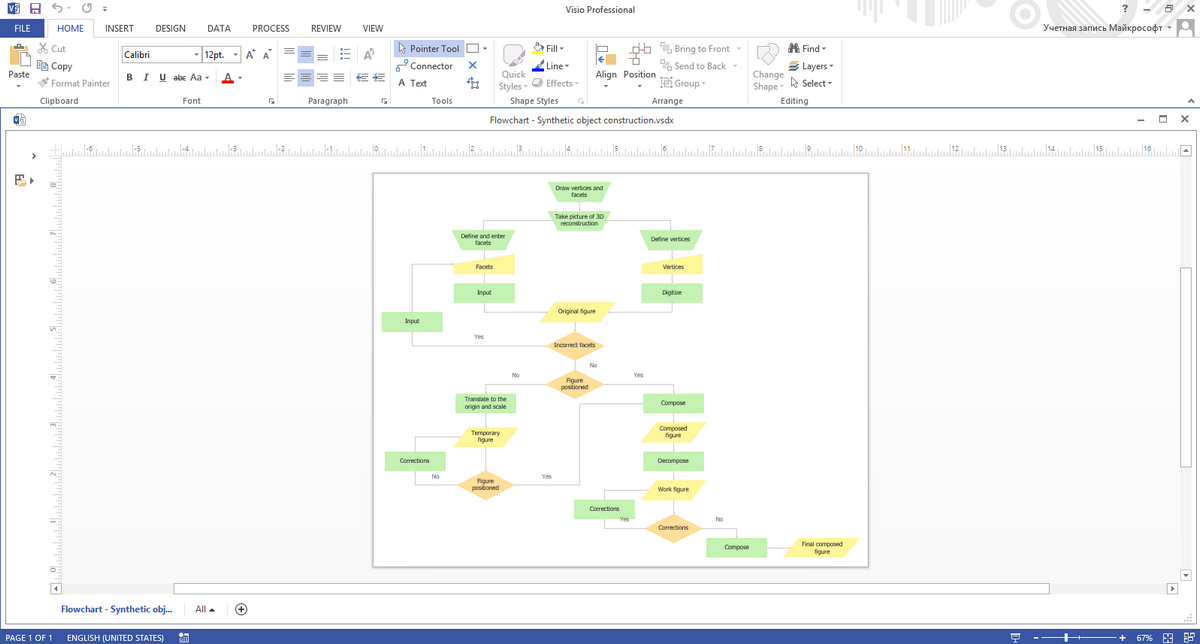The image size is (1200, 644).
Task: Open the Calibri font name dropdown
Action: (196, 54)
